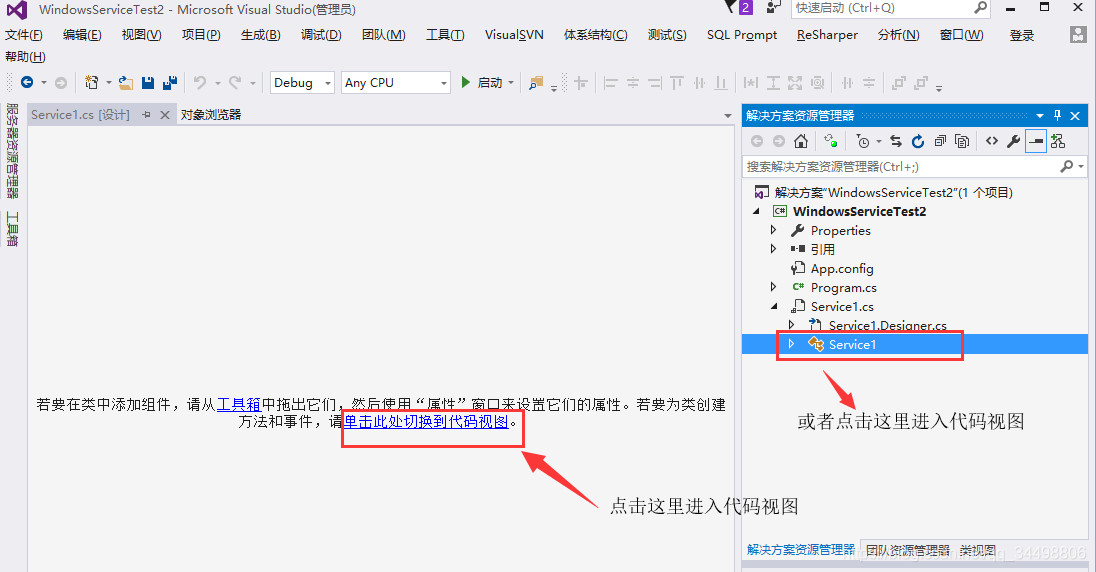Open the ReSharper menu

(827, 35)
